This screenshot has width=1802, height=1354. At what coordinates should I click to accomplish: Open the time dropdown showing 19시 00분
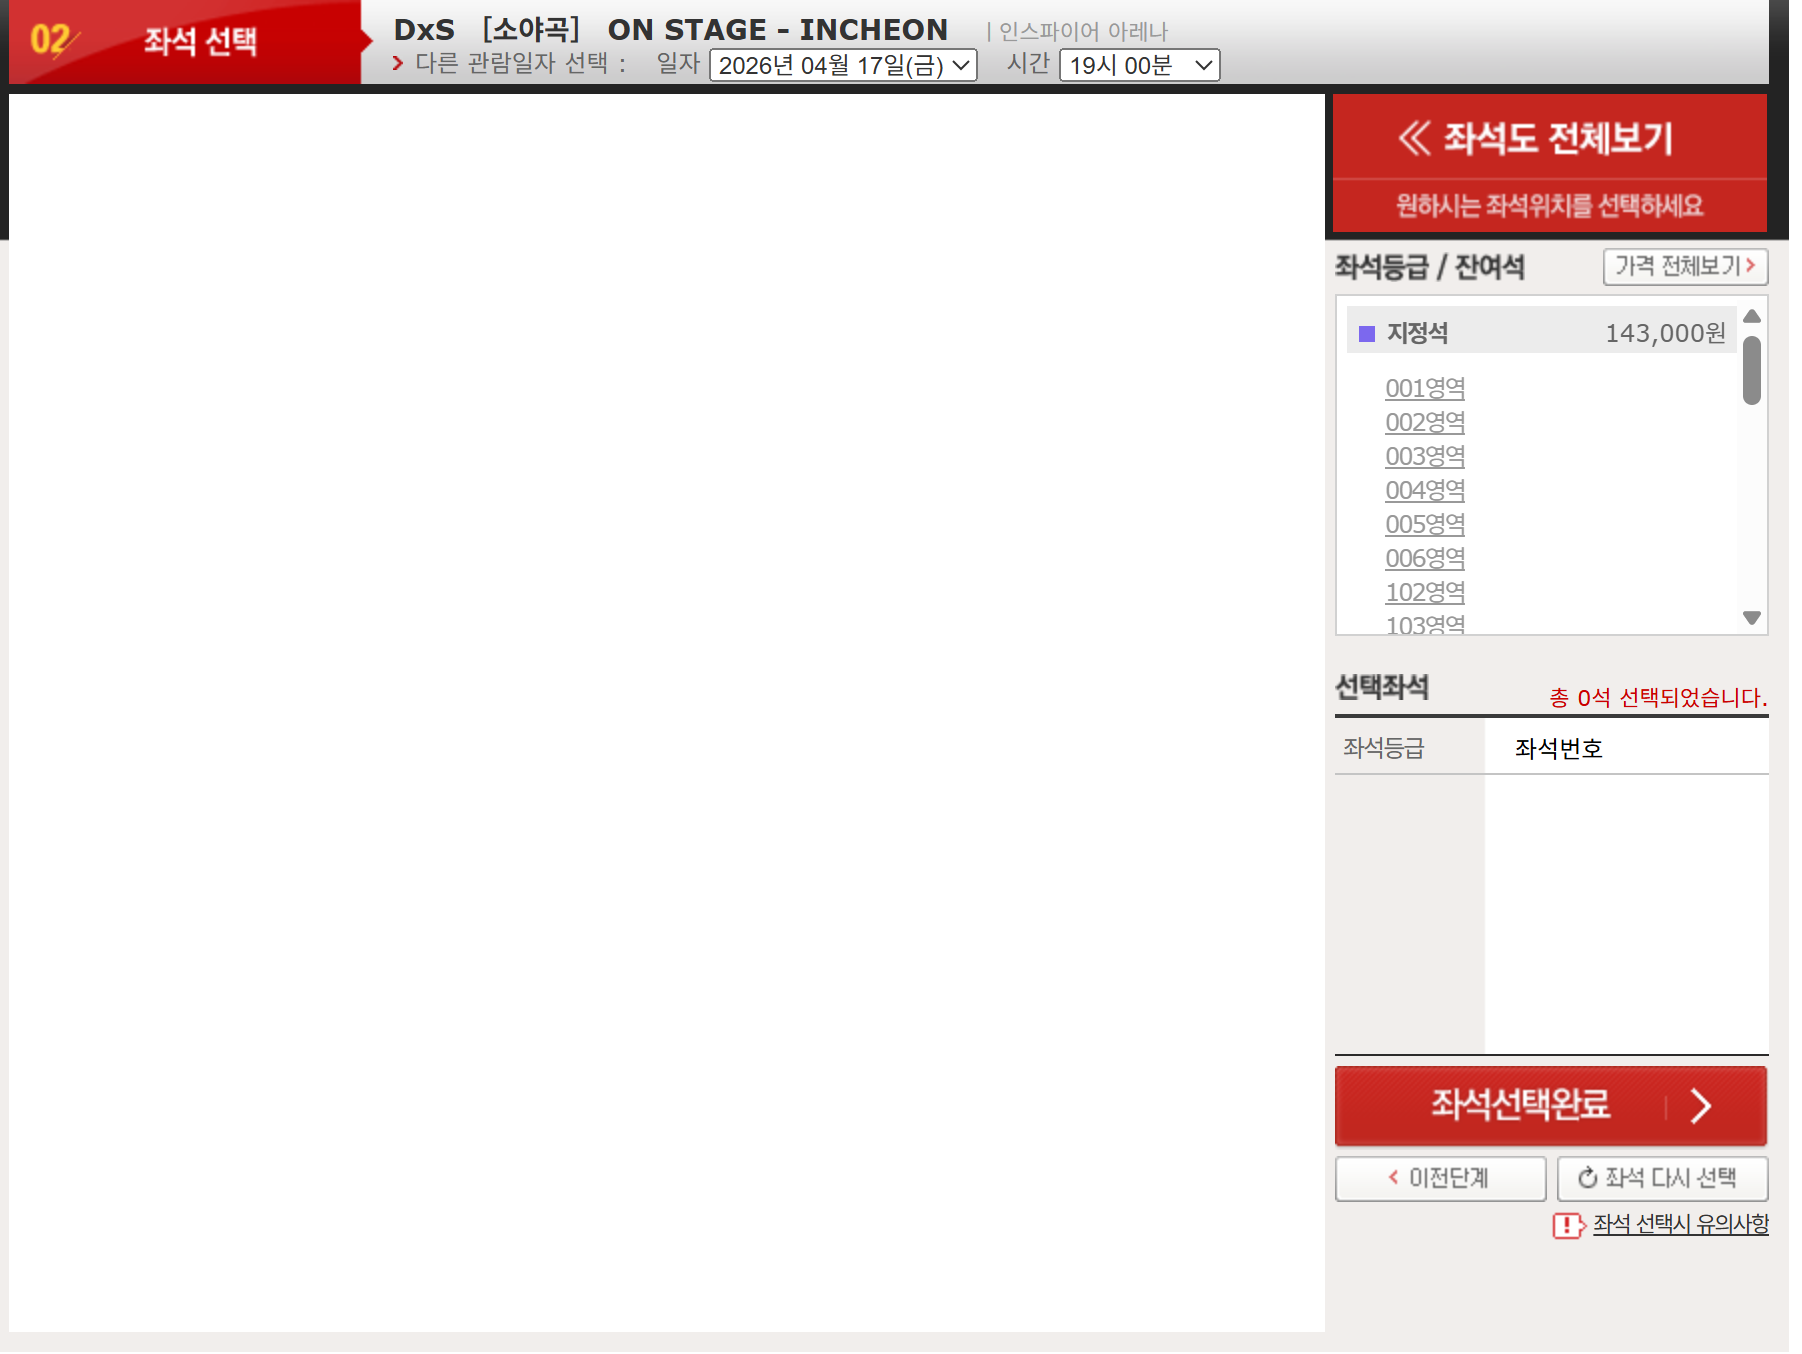click(x=1139, y=66)
